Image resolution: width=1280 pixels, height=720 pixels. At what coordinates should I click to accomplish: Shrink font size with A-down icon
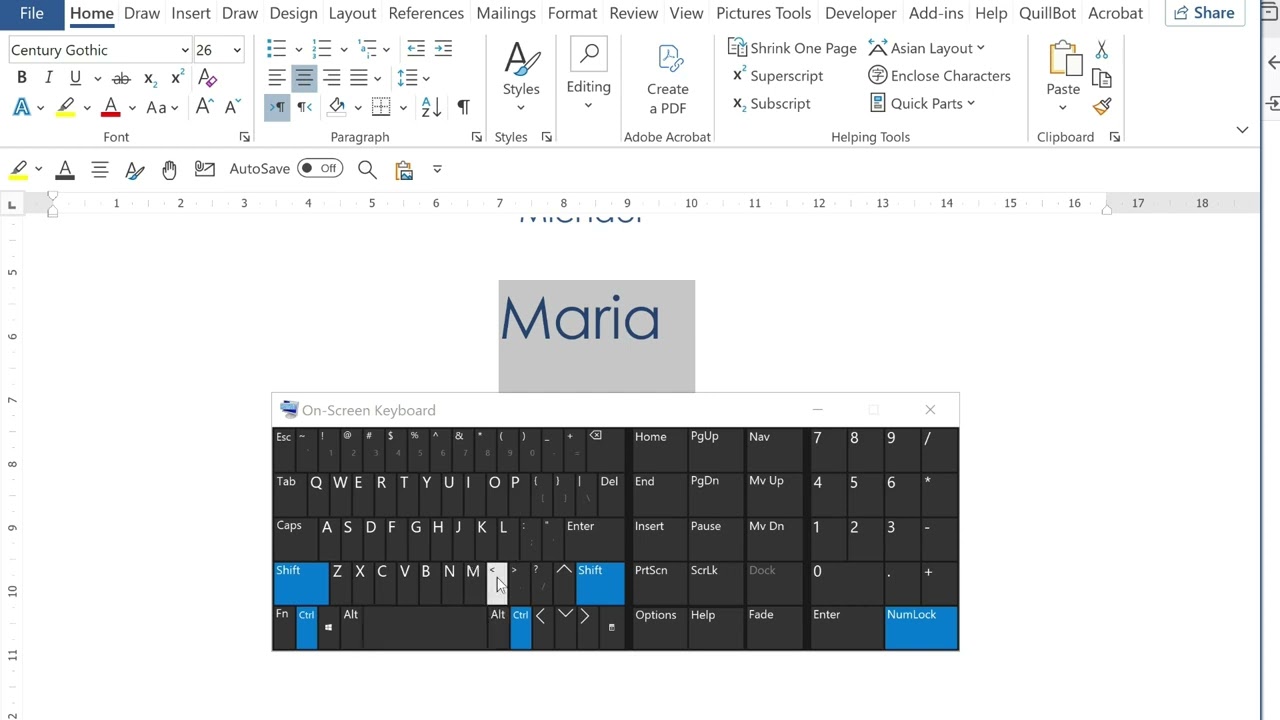(232, 107)
